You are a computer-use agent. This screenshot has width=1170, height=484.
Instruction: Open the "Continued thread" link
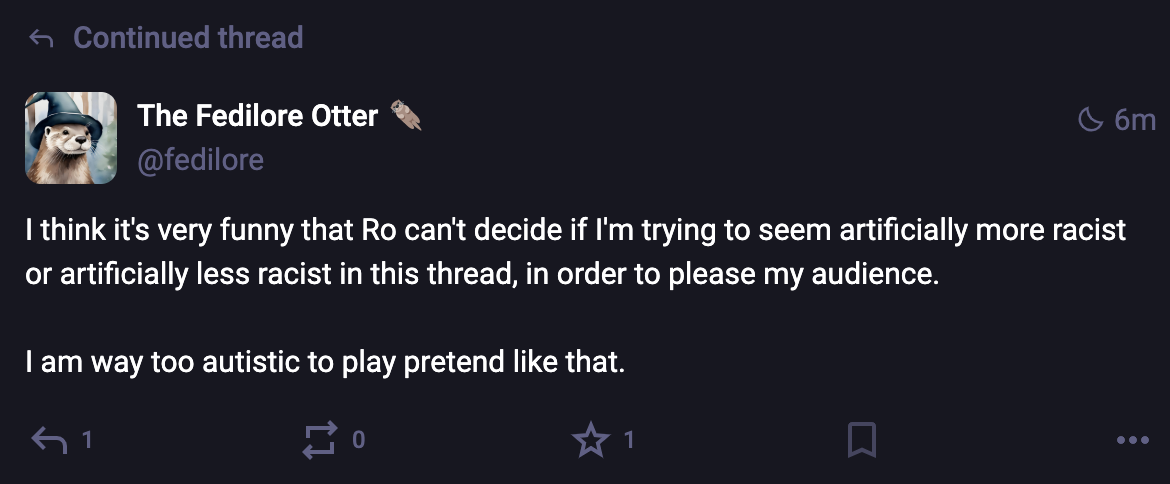[188, 38]
